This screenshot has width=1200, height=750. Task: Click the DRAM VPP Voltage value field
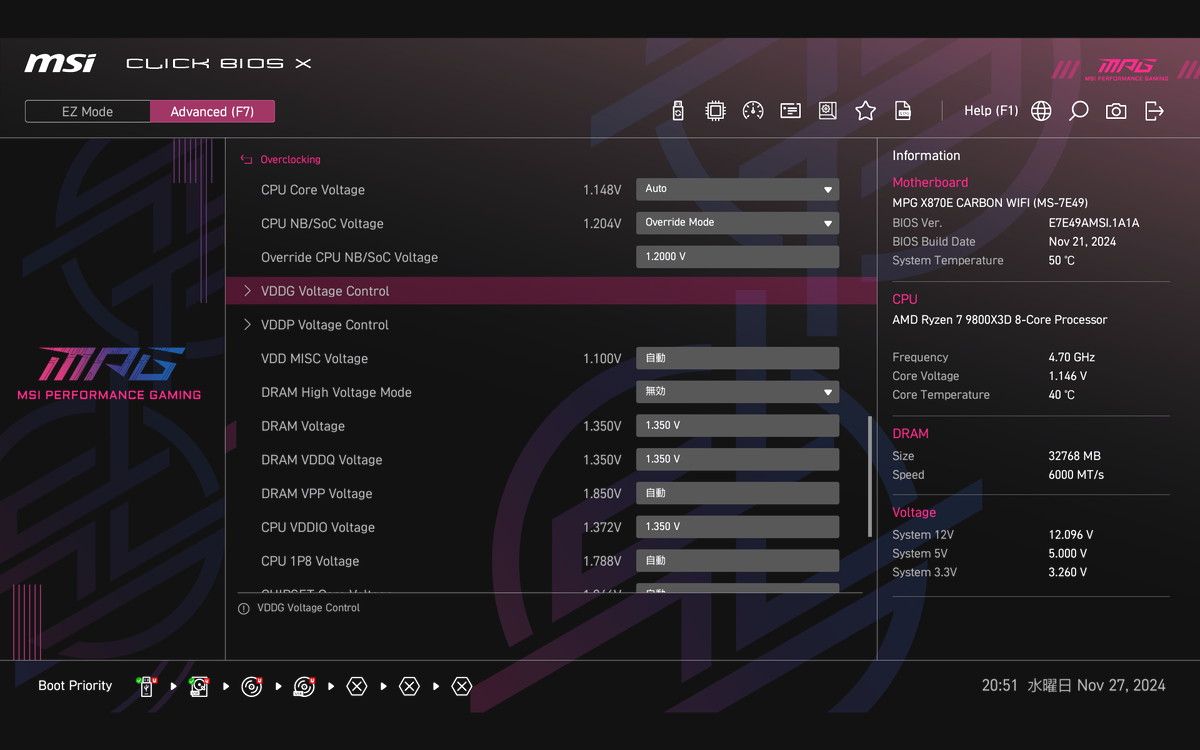coord(737,493)
